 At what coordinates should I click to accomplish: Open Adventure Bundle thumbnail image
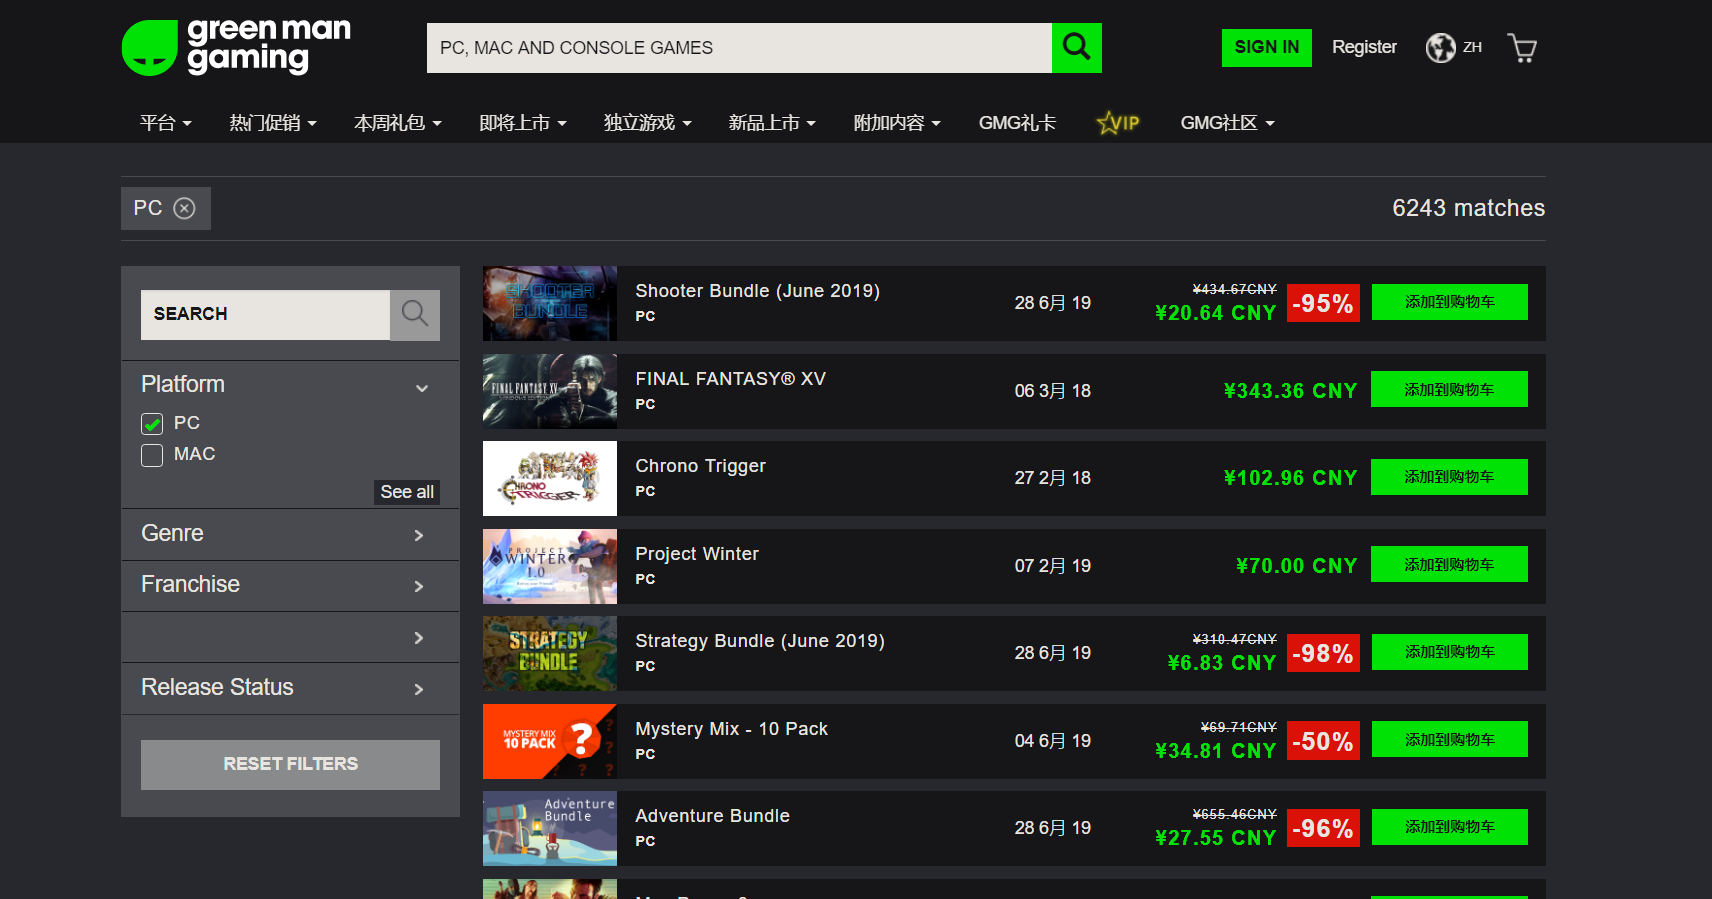click(550, 828)
